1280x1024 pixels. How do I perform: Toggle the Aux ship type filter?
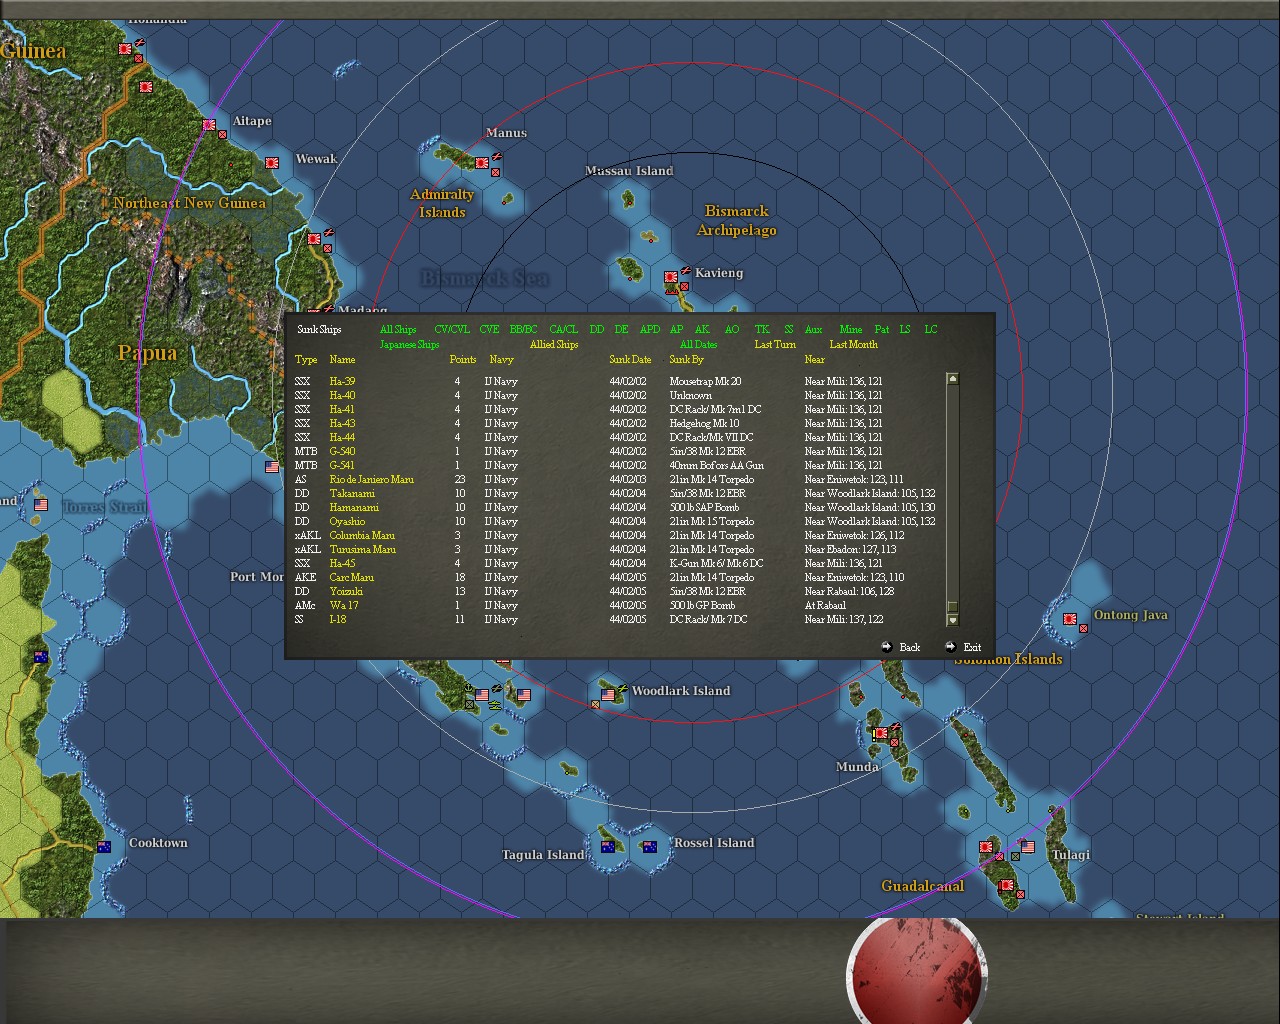(x=814, y=329)
